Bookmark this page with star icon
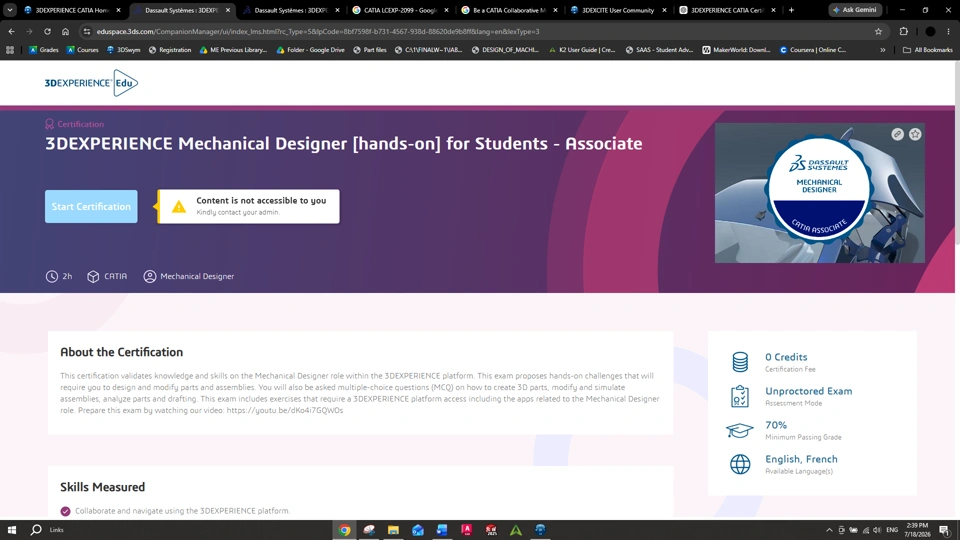 (x=879, y=31)
